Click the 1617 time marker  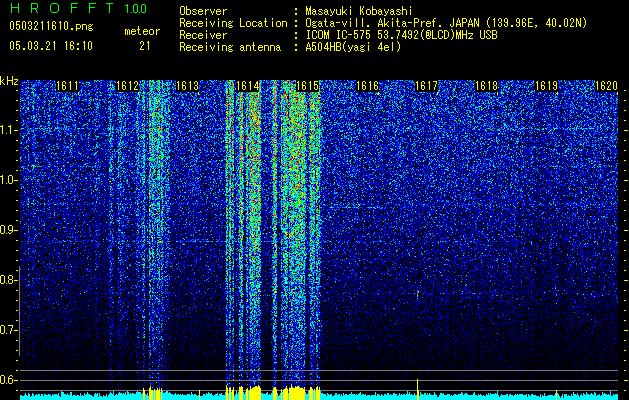pyautogui.click(x=426, y=86)
